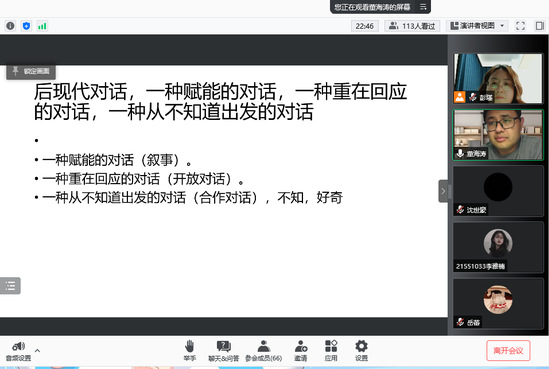Open the screen-share banner menu icon
This screenshot has width=549, height=369.
423,7
